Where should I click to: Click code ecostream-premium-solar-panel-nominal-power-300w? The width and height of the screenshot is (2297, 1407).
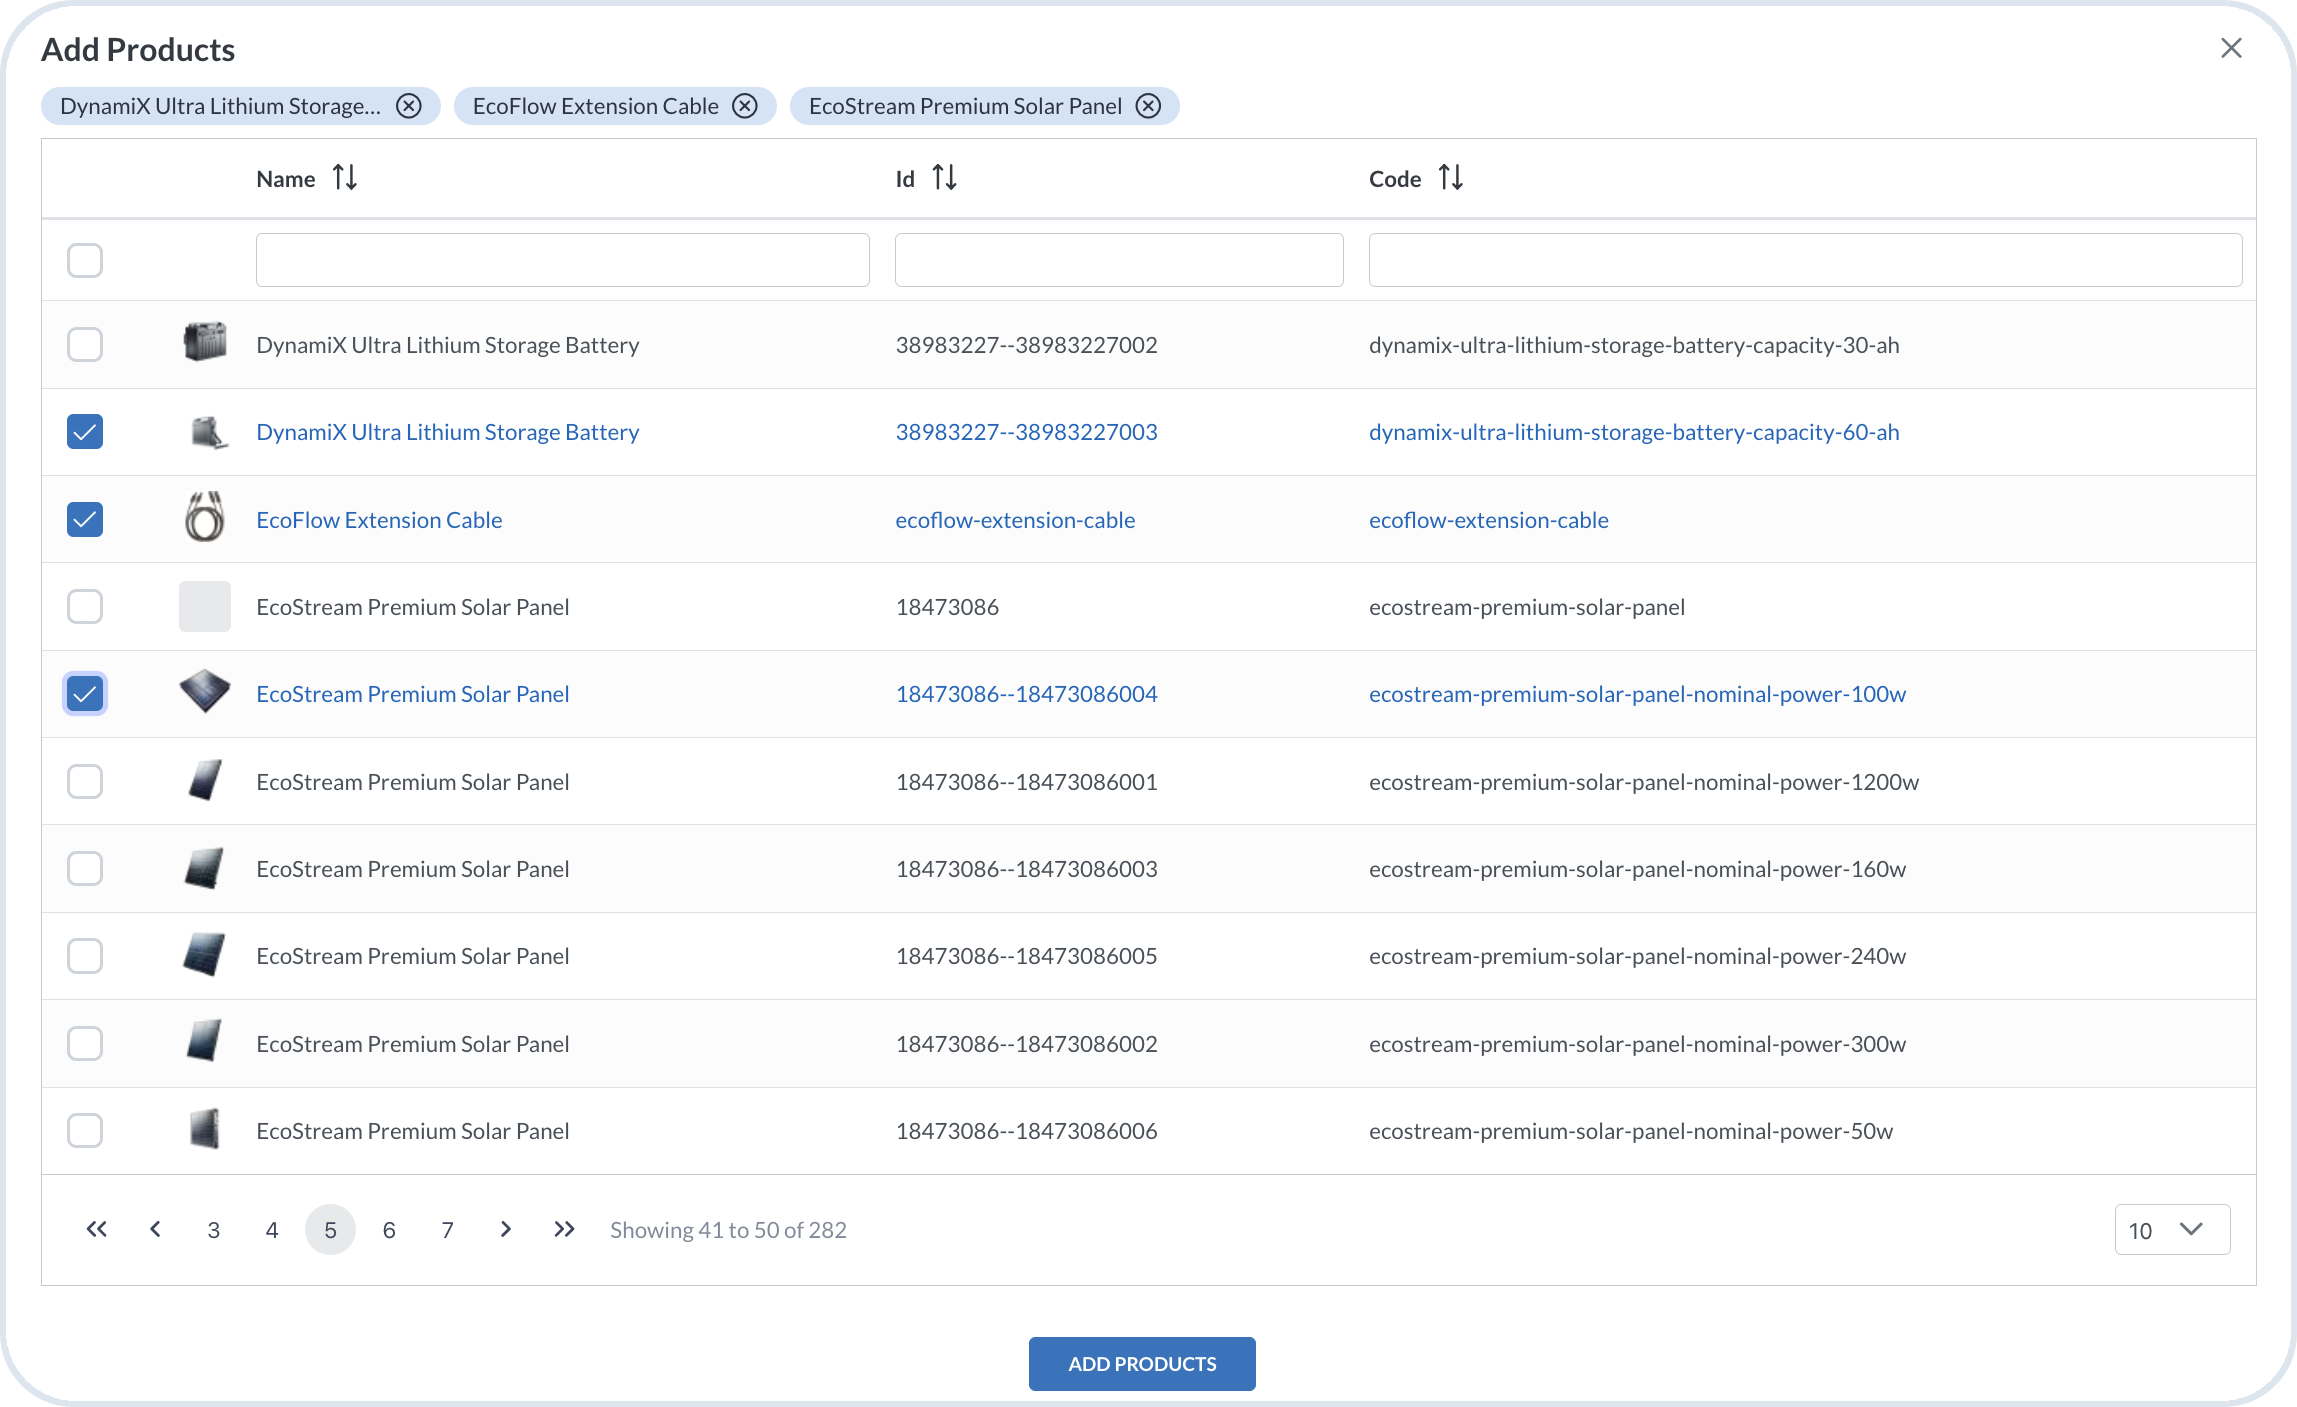[x=1638, y=1043]
